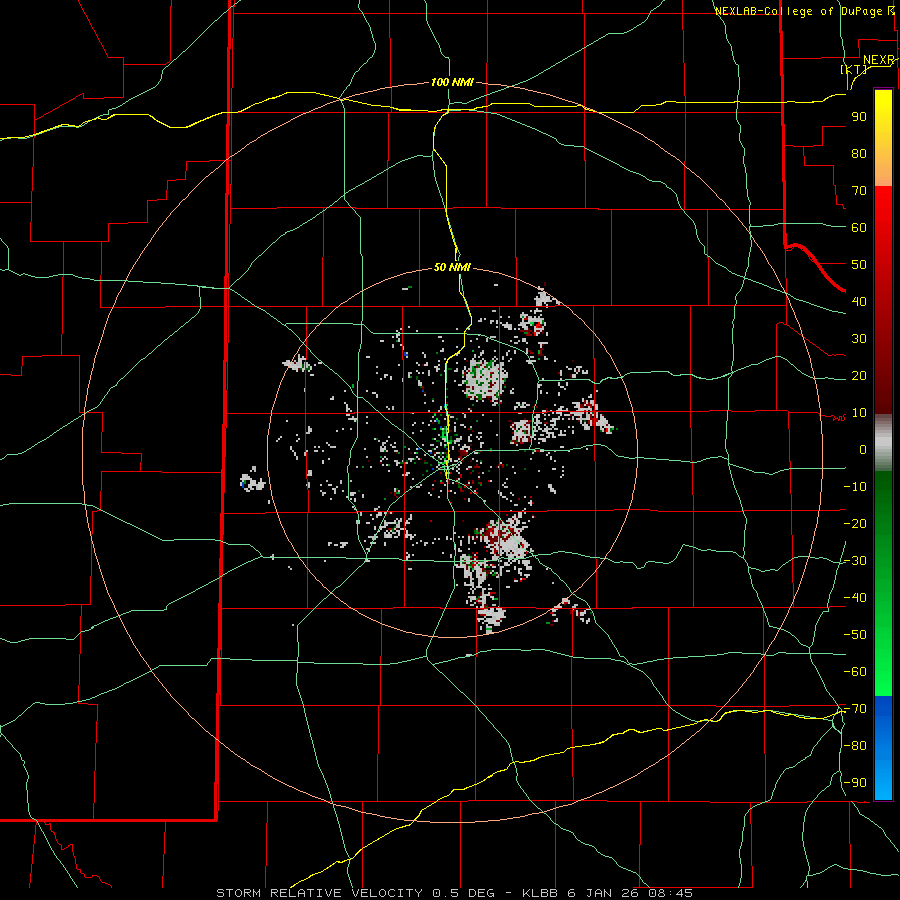
Task: Click the 70 value on velocity scale
Action: tap(859, 191)
